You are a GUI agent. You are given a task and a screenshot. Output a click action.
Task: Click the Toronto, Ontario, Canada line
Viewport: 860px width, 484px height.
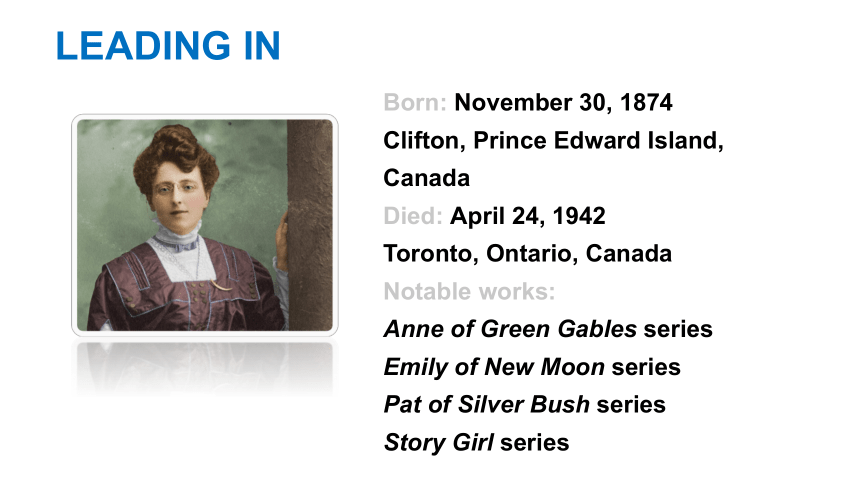[528, 254]
